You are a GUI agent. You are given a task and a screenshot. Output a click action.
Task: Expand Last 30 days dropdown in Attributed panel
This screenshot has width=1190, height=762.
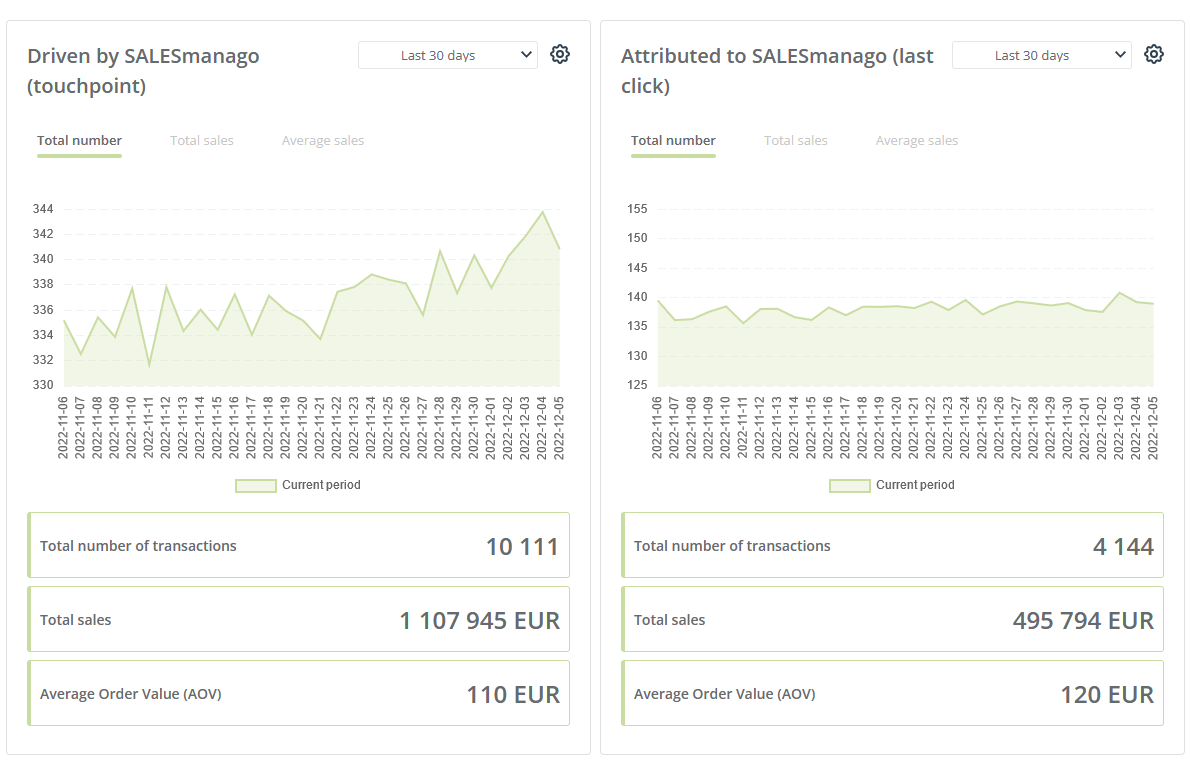pyautogui.click(x=1041, y=55)
